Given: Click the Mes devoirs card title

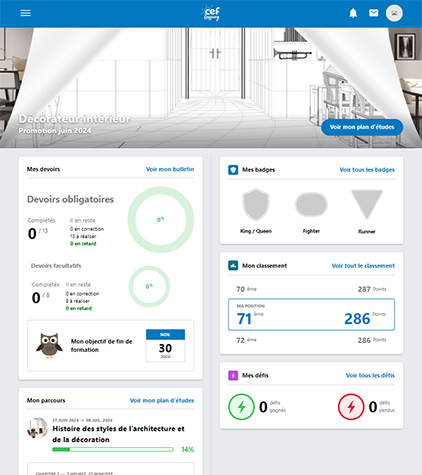Looking at the screenshot, I should (43, 169).
